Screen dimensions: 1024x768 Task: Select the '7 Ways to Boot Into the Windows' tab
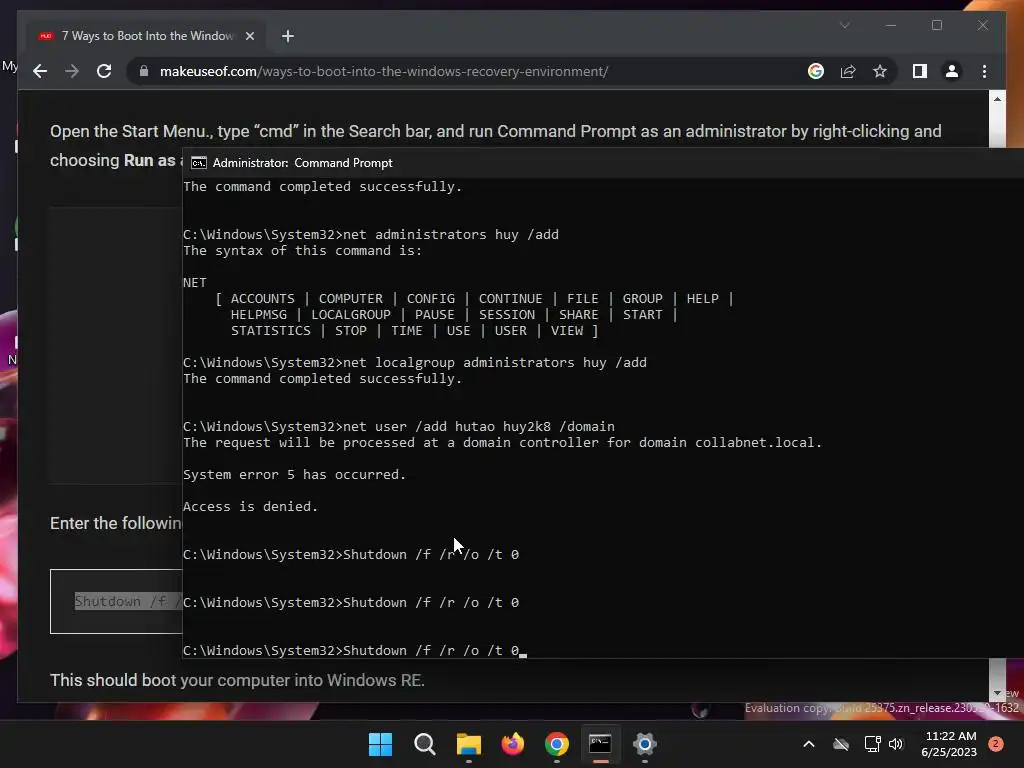tap(146, 36)
